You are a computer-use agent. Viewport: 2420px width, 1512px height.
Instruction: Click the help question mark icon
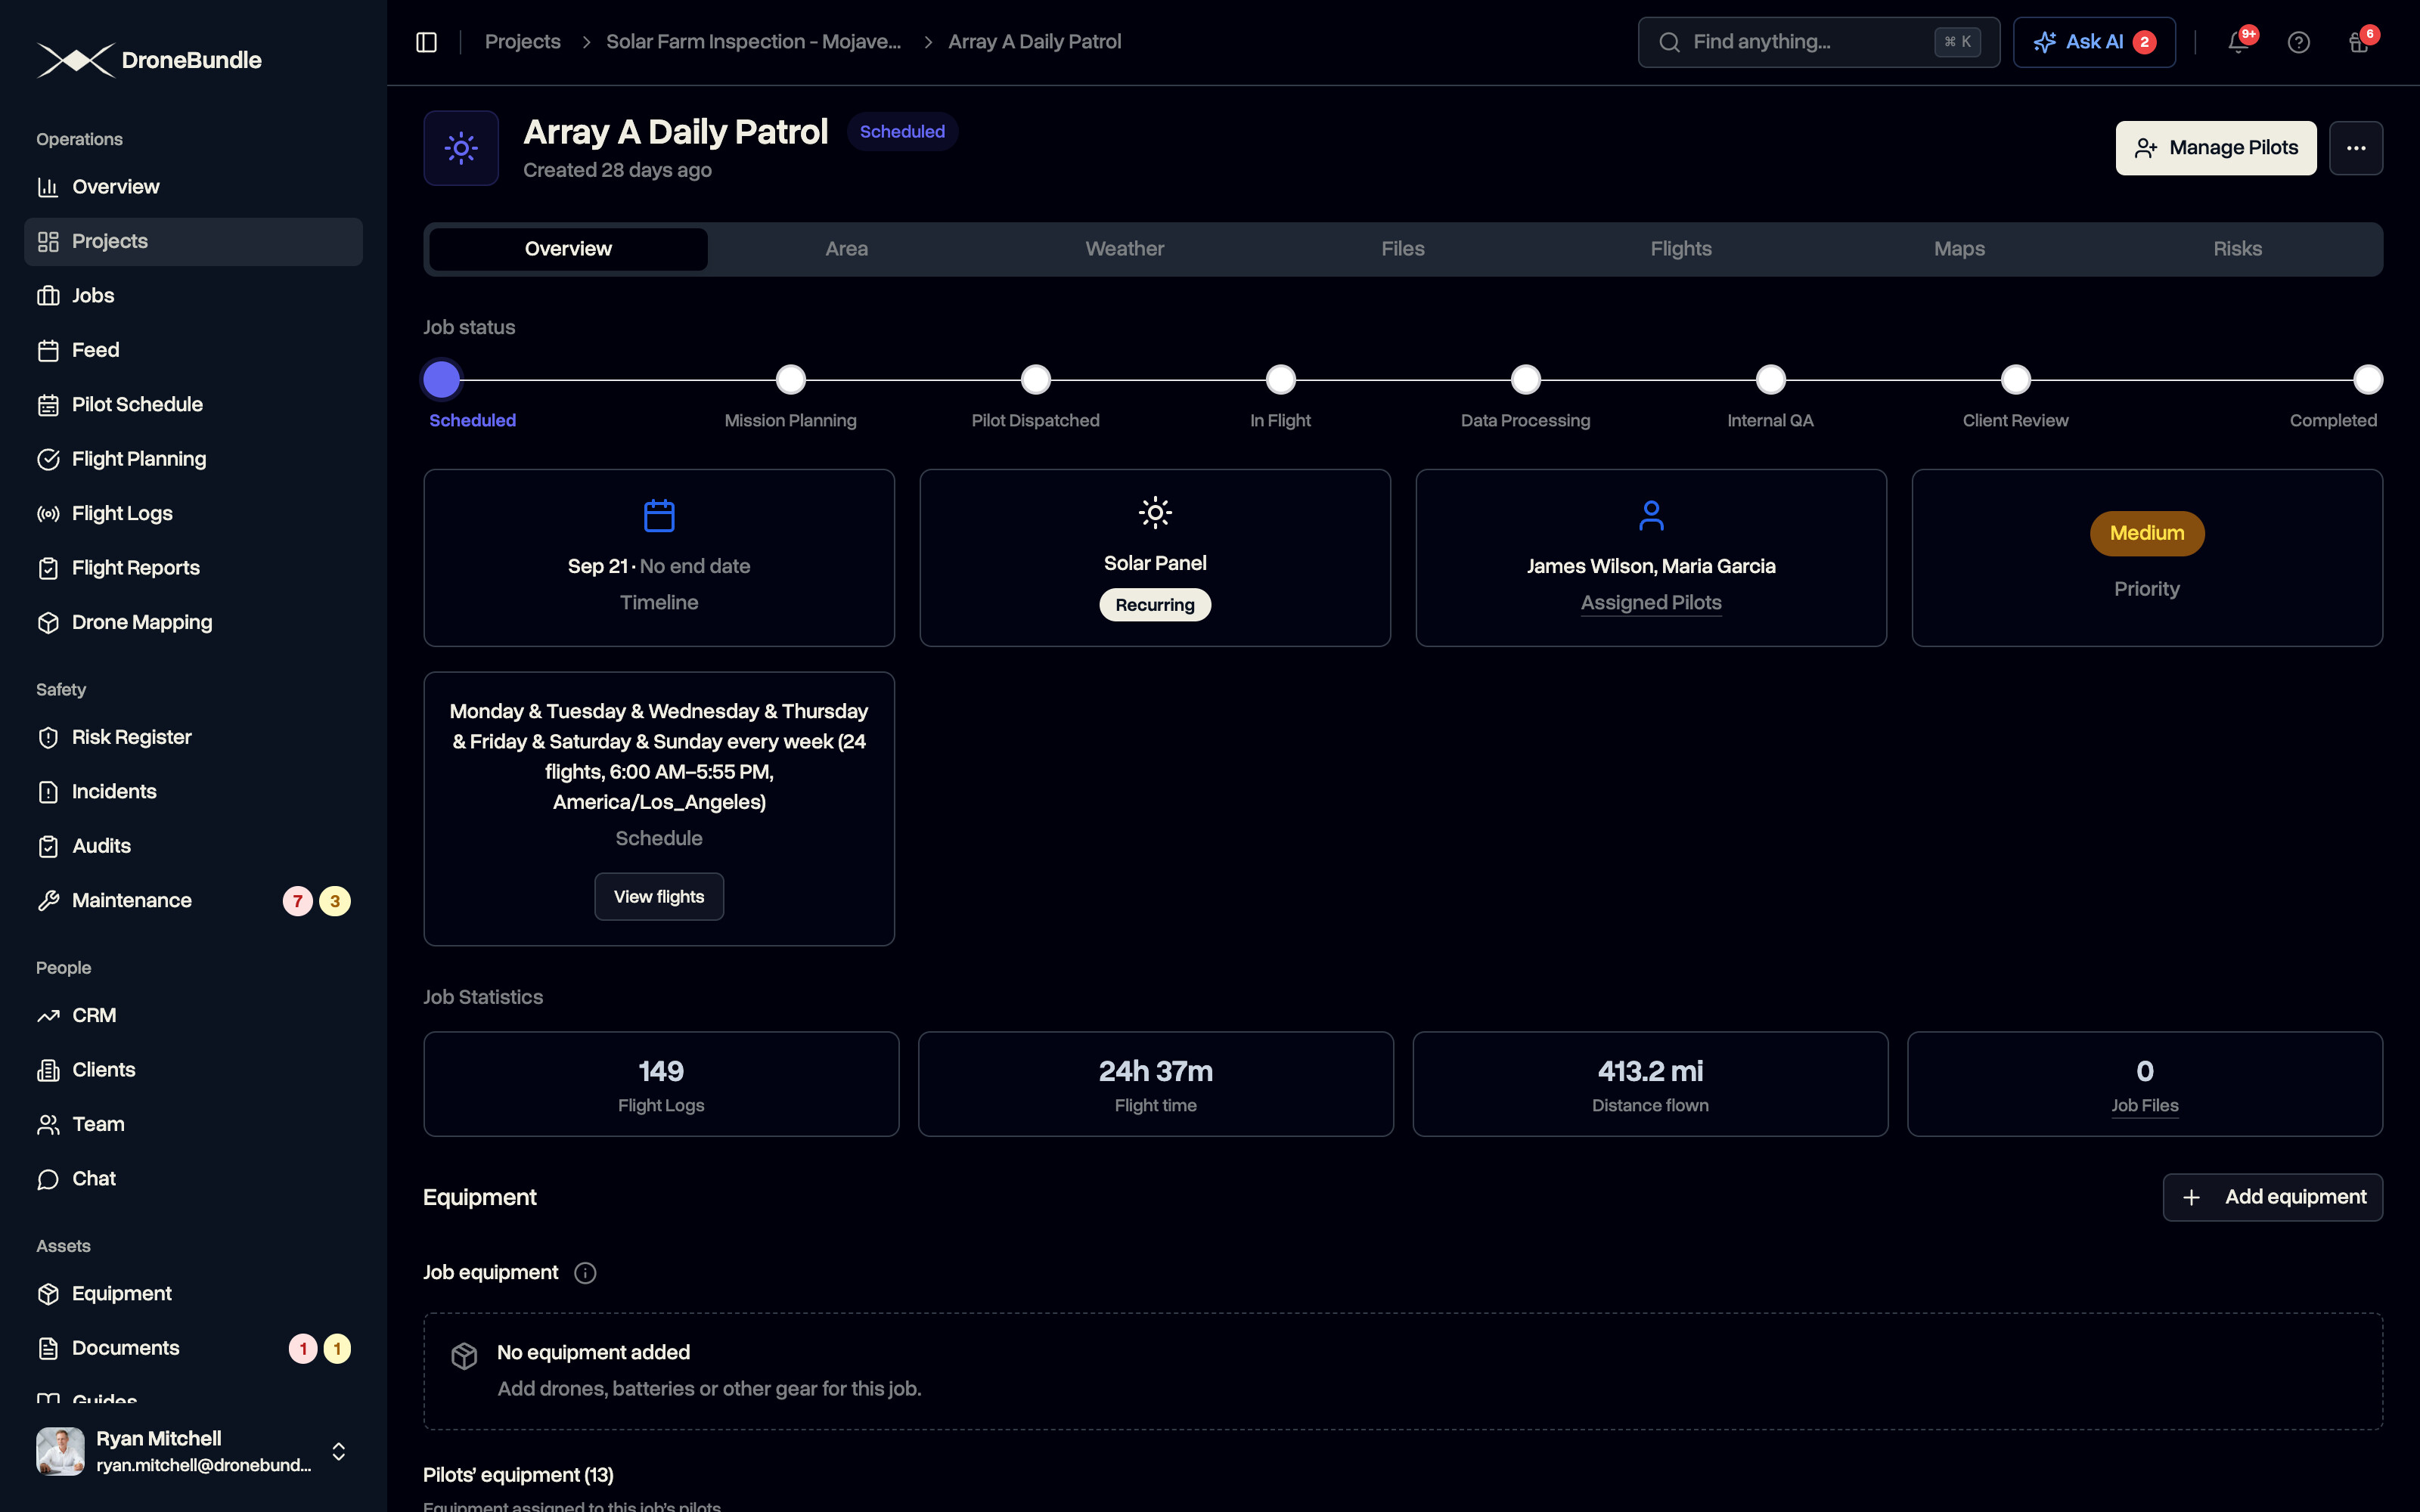[x=2298, y=42]
